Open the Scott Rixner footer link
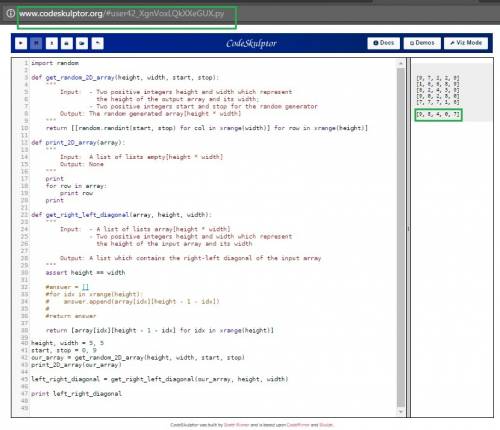This screenshot has height=430, width=500. (x=236, y=425)
